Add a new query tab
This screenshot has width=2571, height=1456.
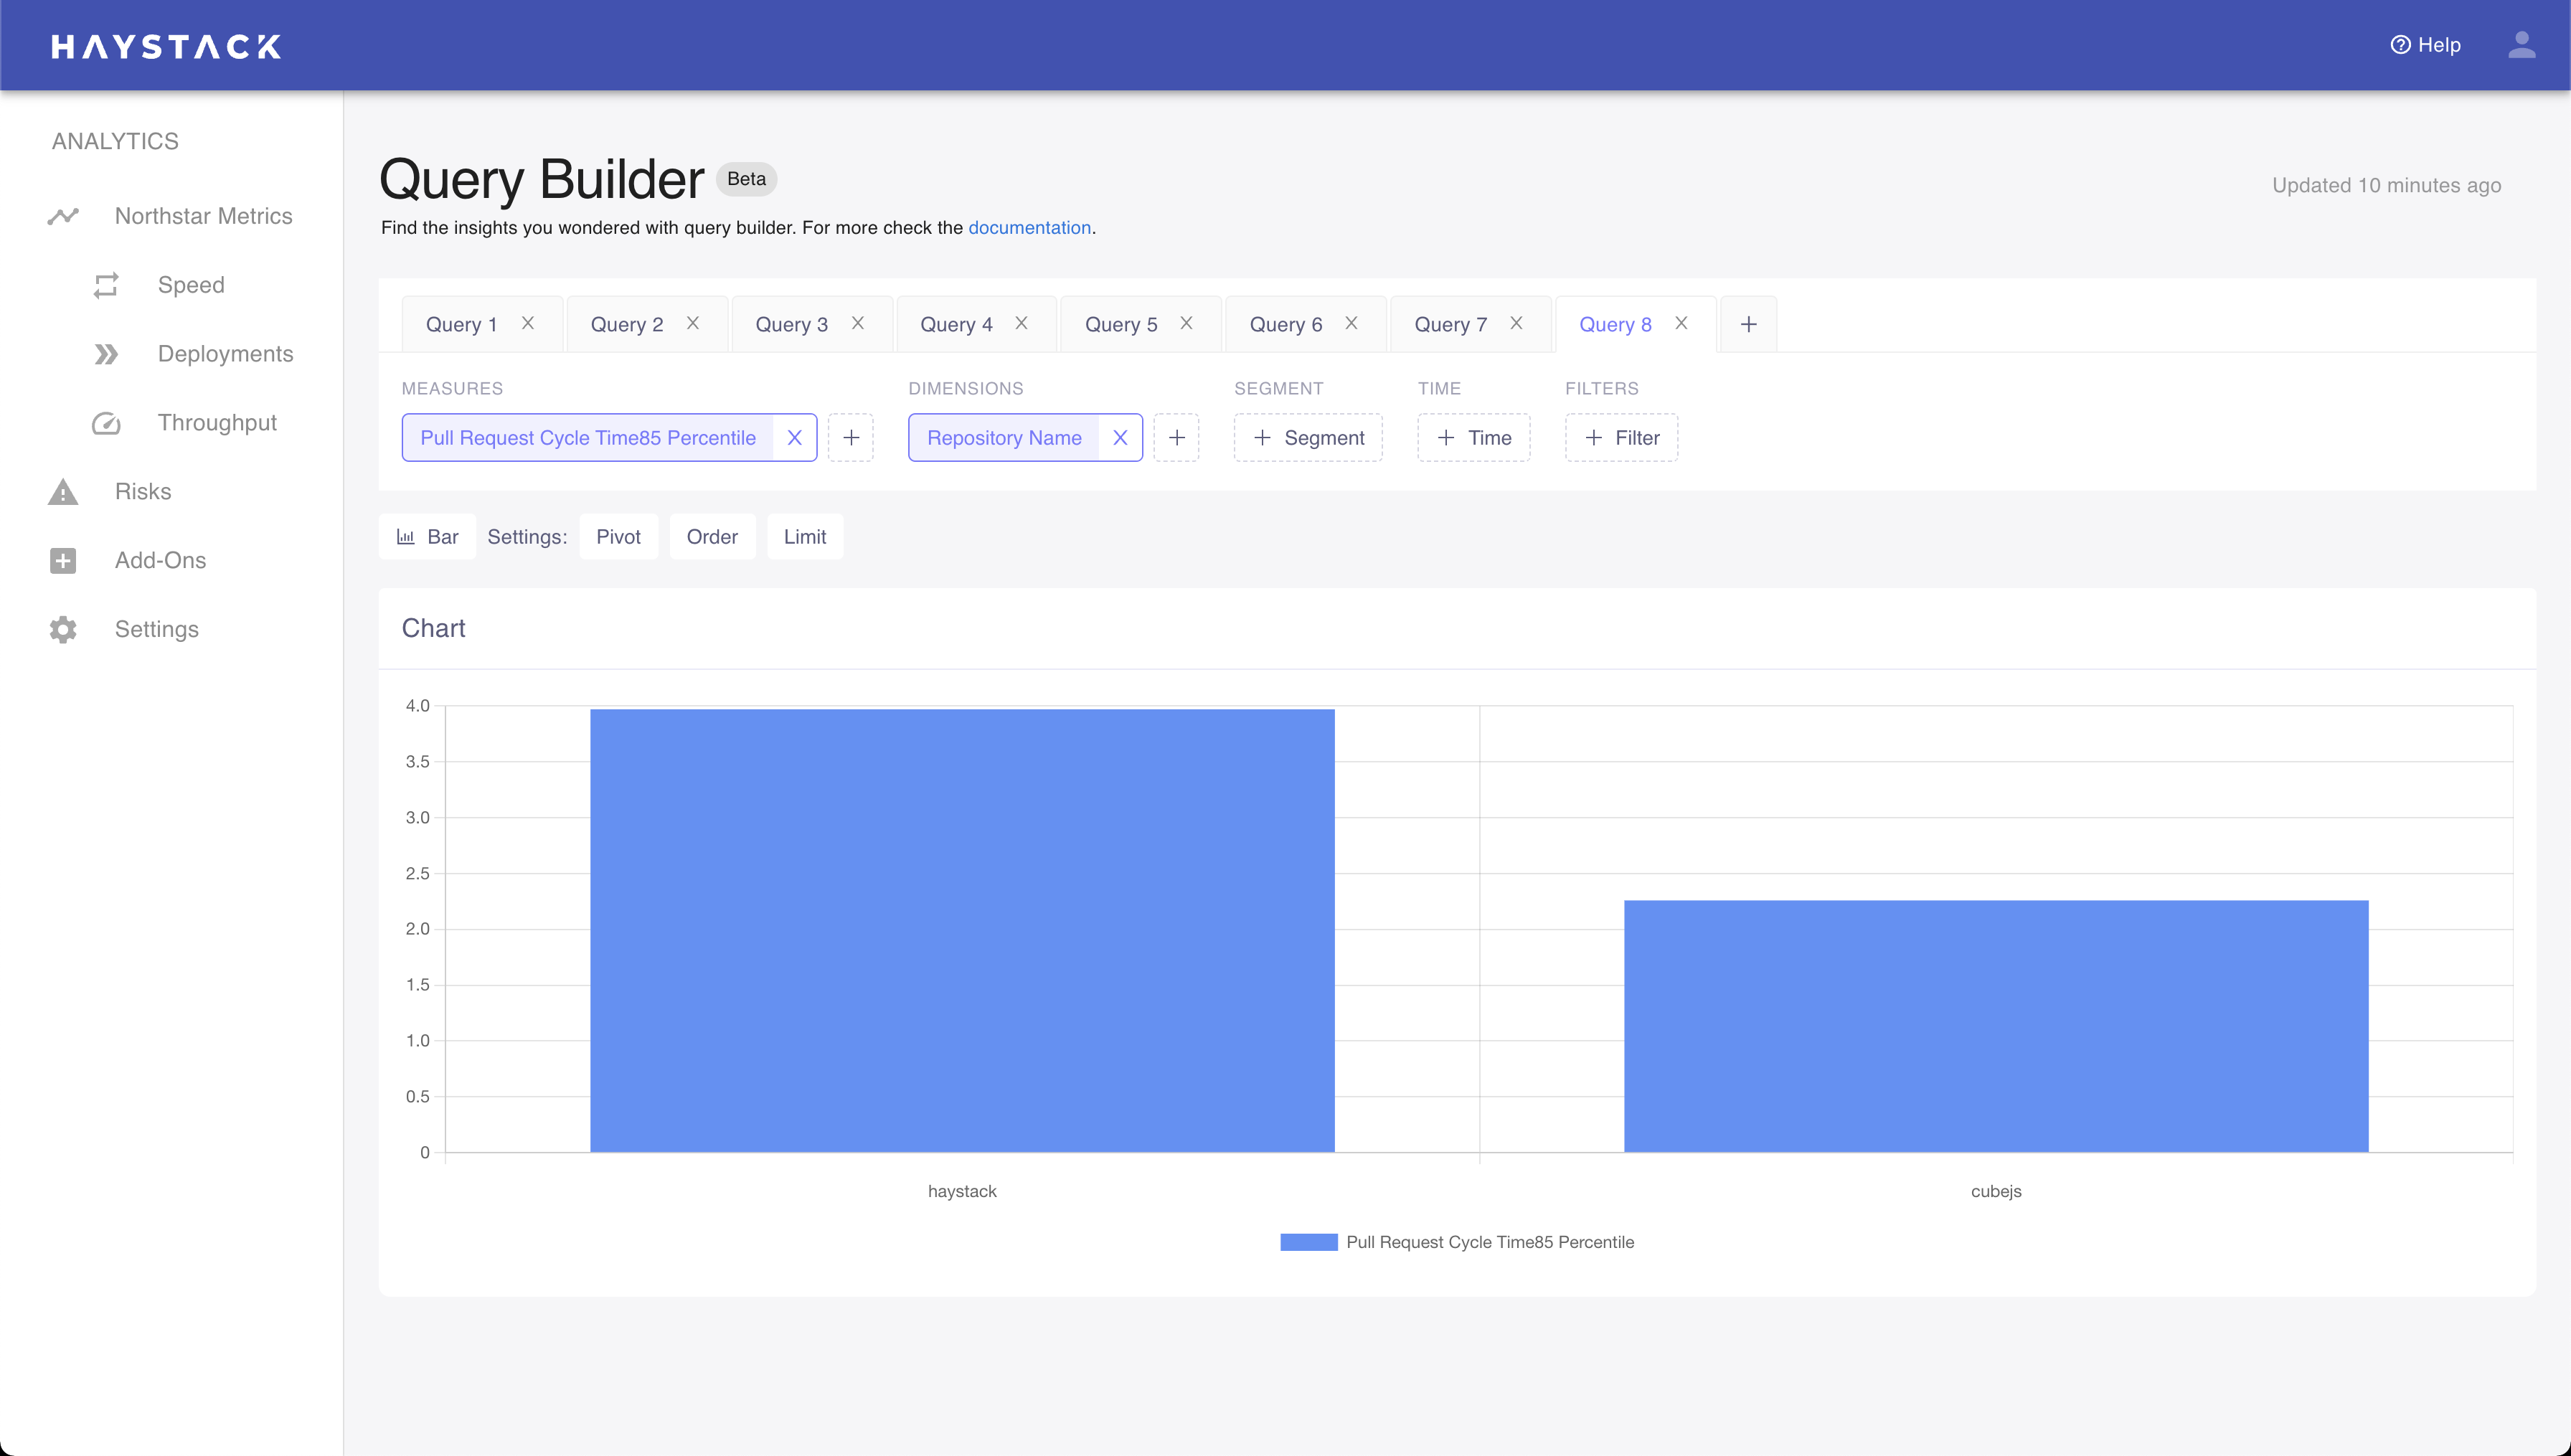click(1748, 324)
